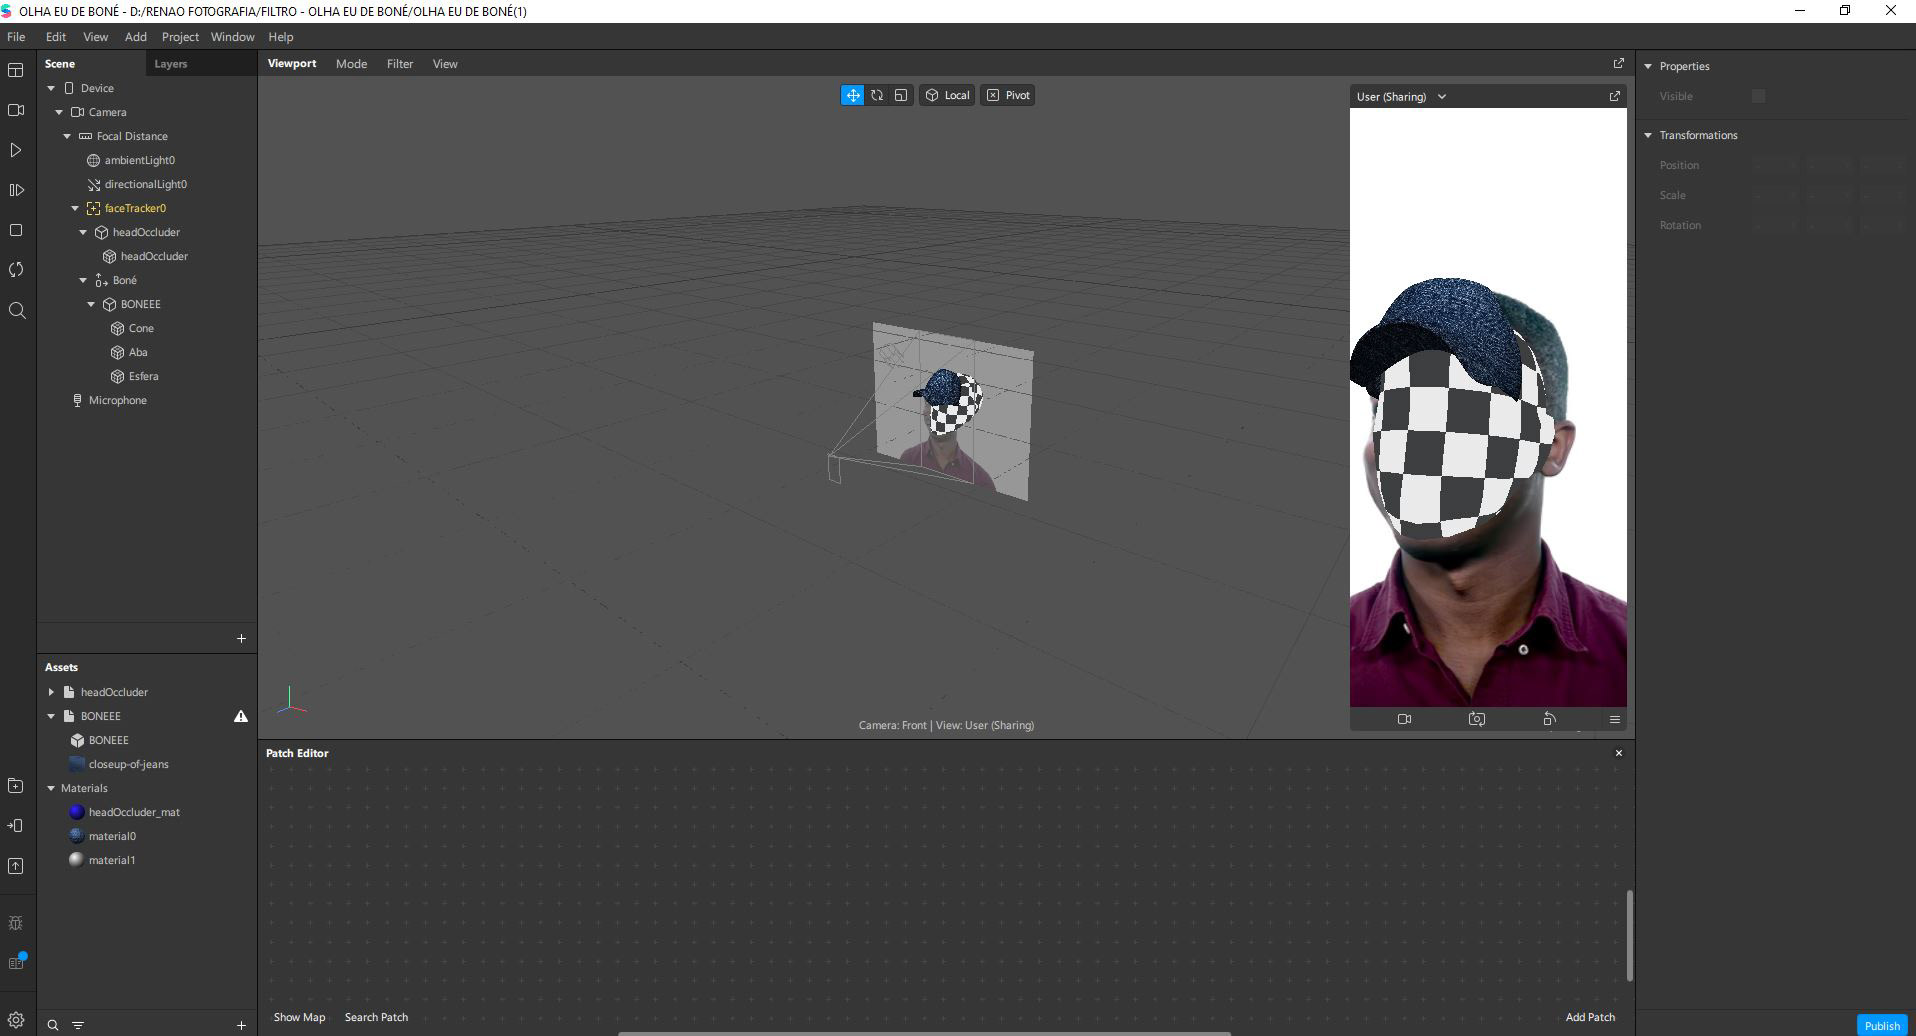Select the scale manipulator tool
1916x1036 pixels.
901,95
